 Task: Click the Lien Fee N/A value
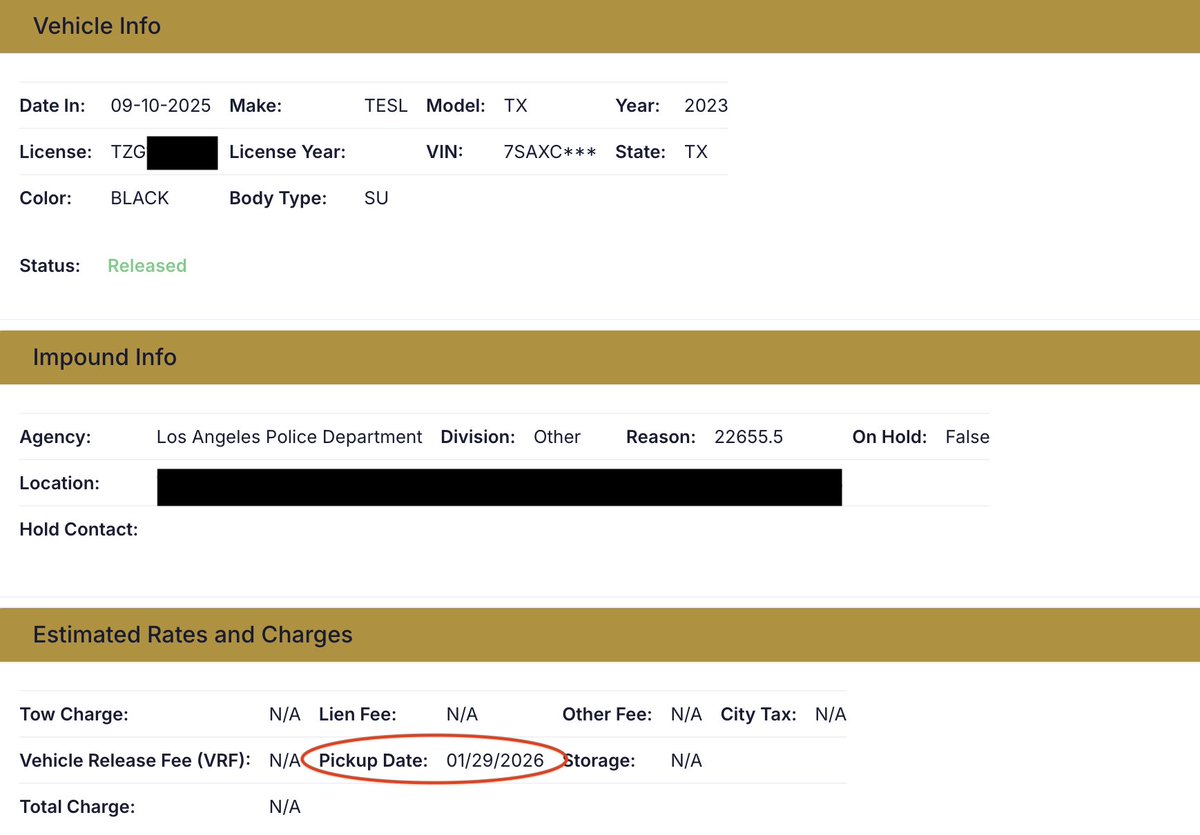click(462, 715)
